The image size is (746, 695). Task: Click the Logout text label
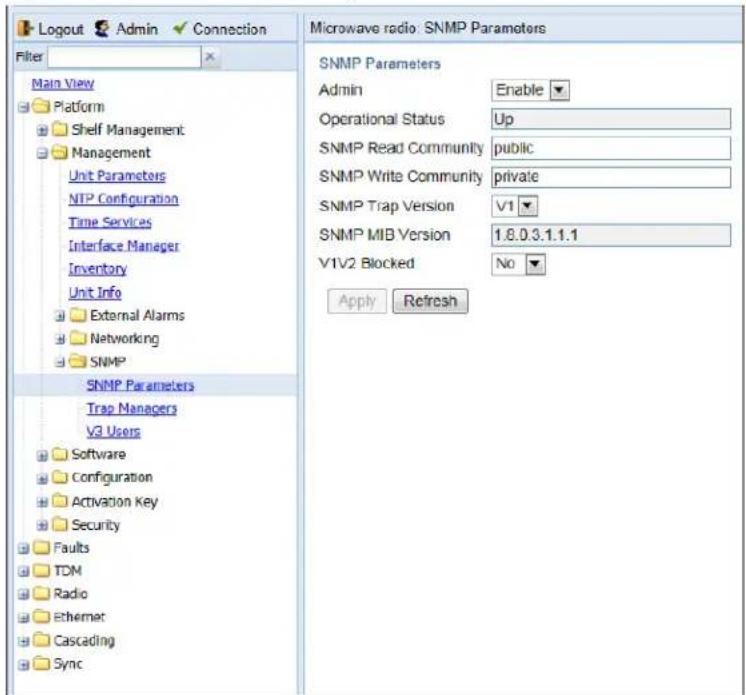coord(60,29)
